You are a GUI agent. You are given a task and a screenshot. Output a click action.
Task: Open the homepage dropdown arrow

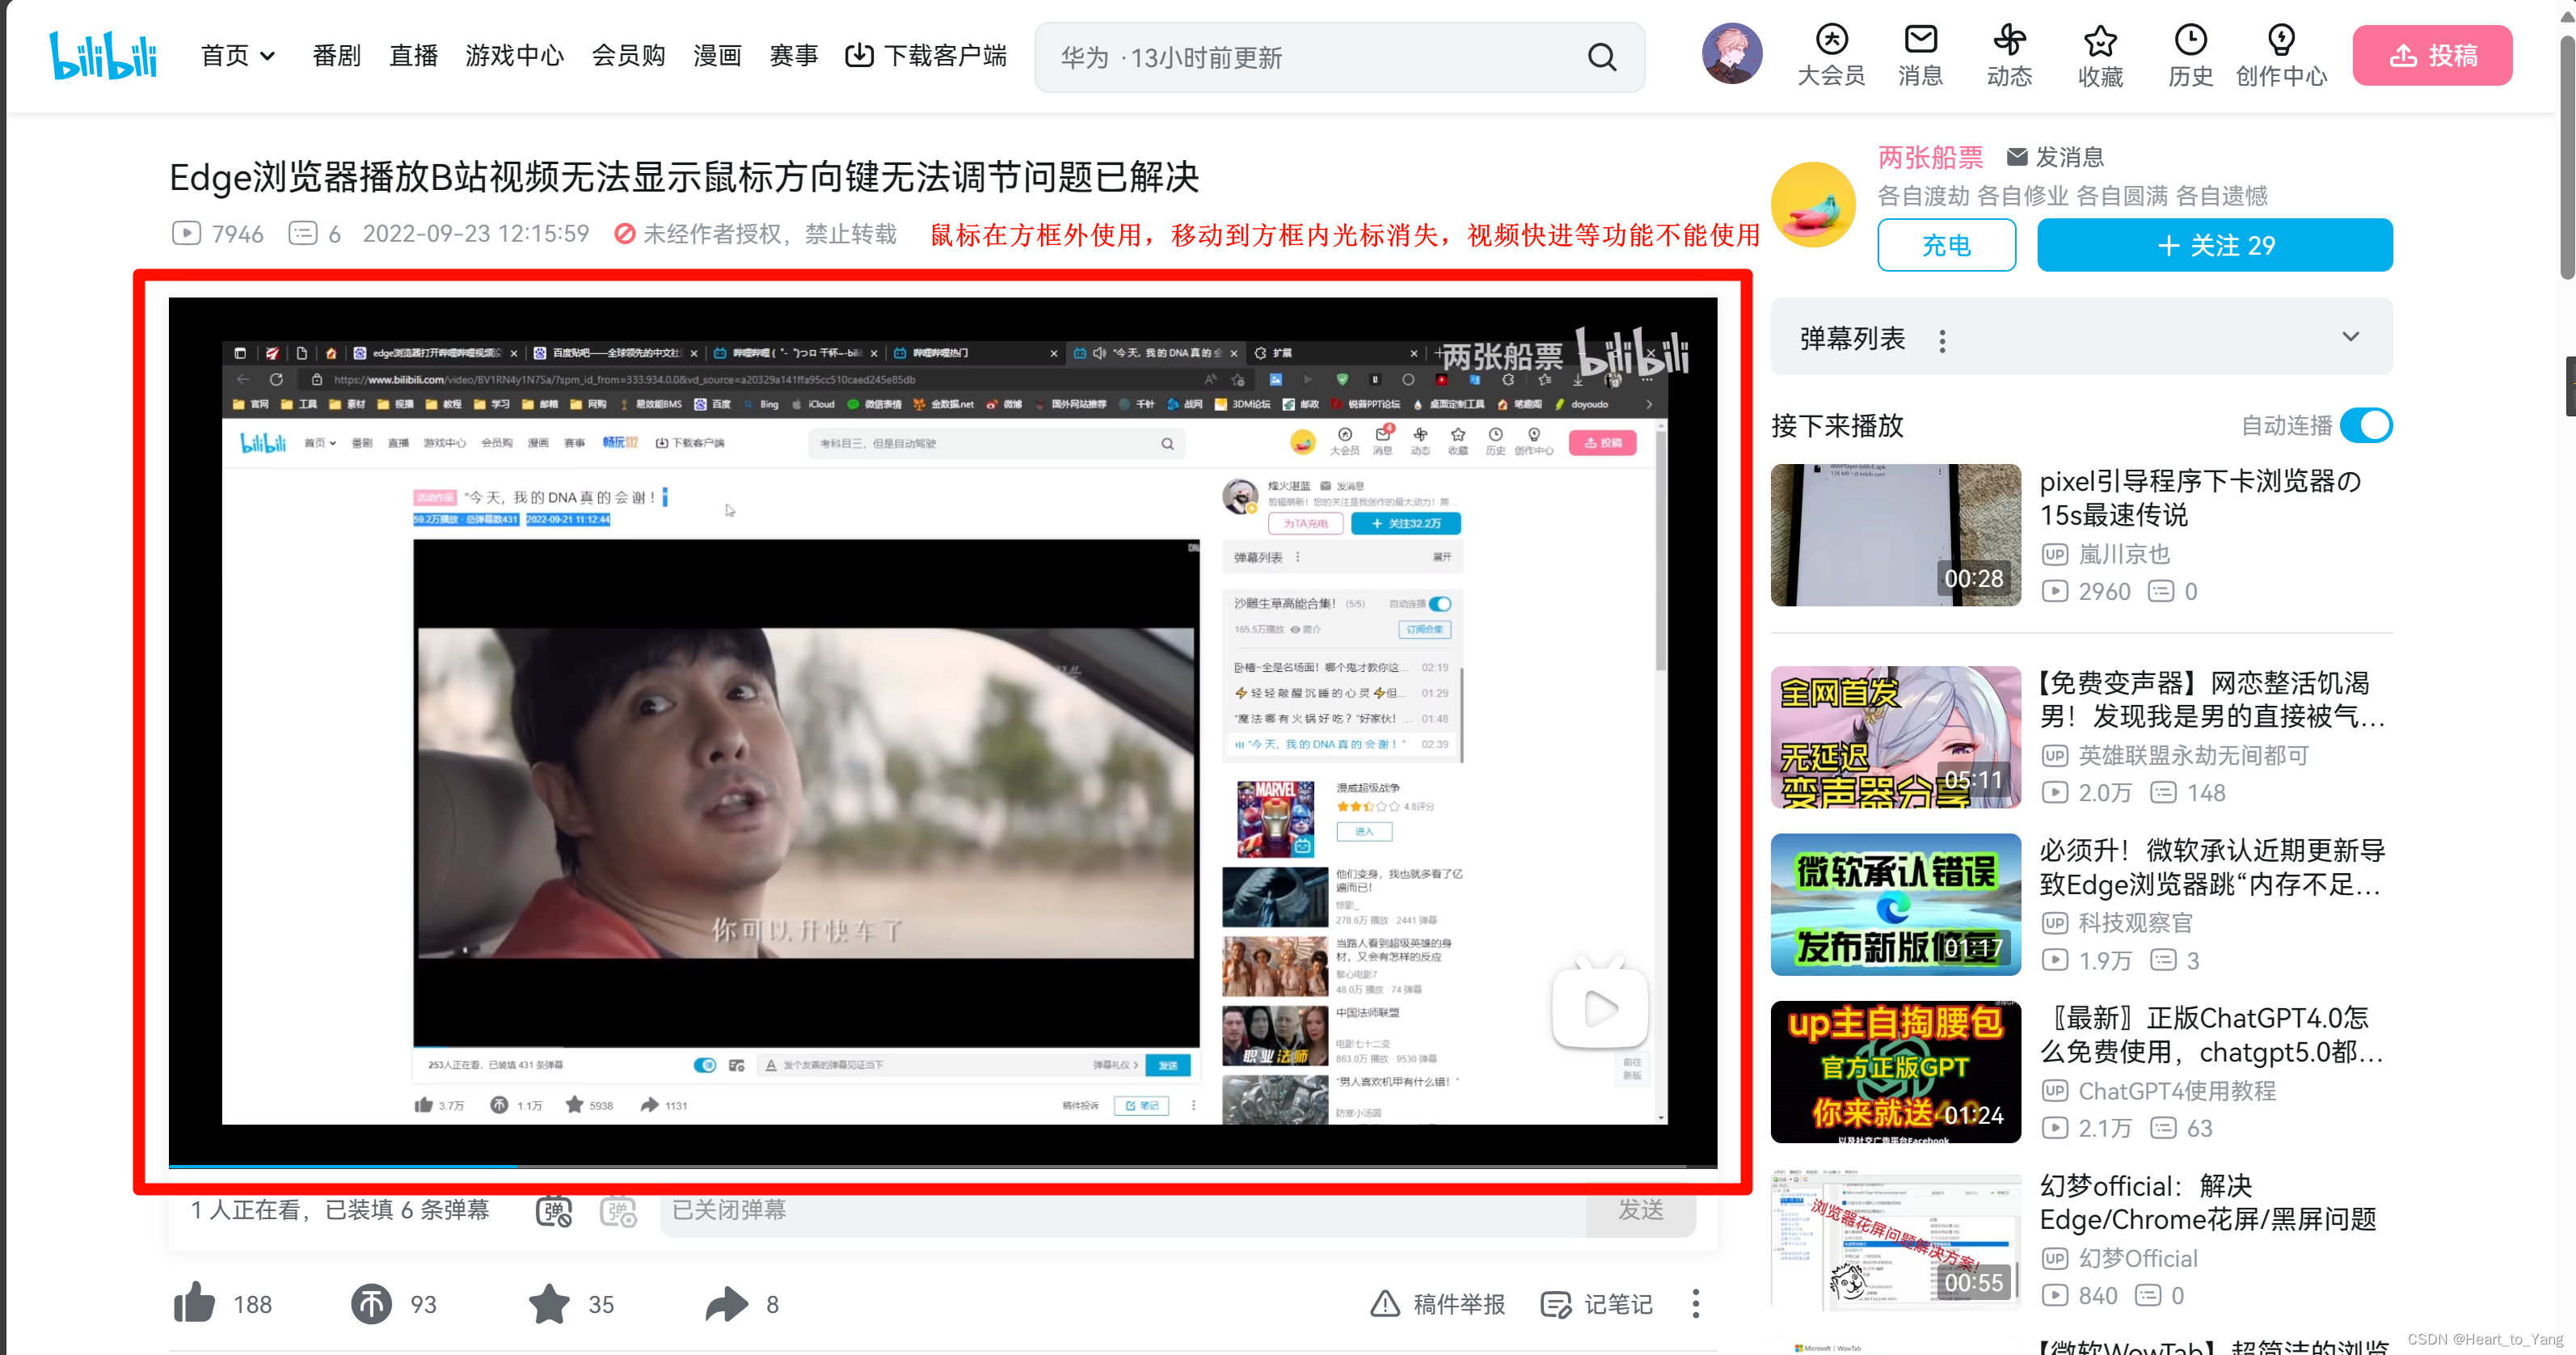(x=267, y=56)
